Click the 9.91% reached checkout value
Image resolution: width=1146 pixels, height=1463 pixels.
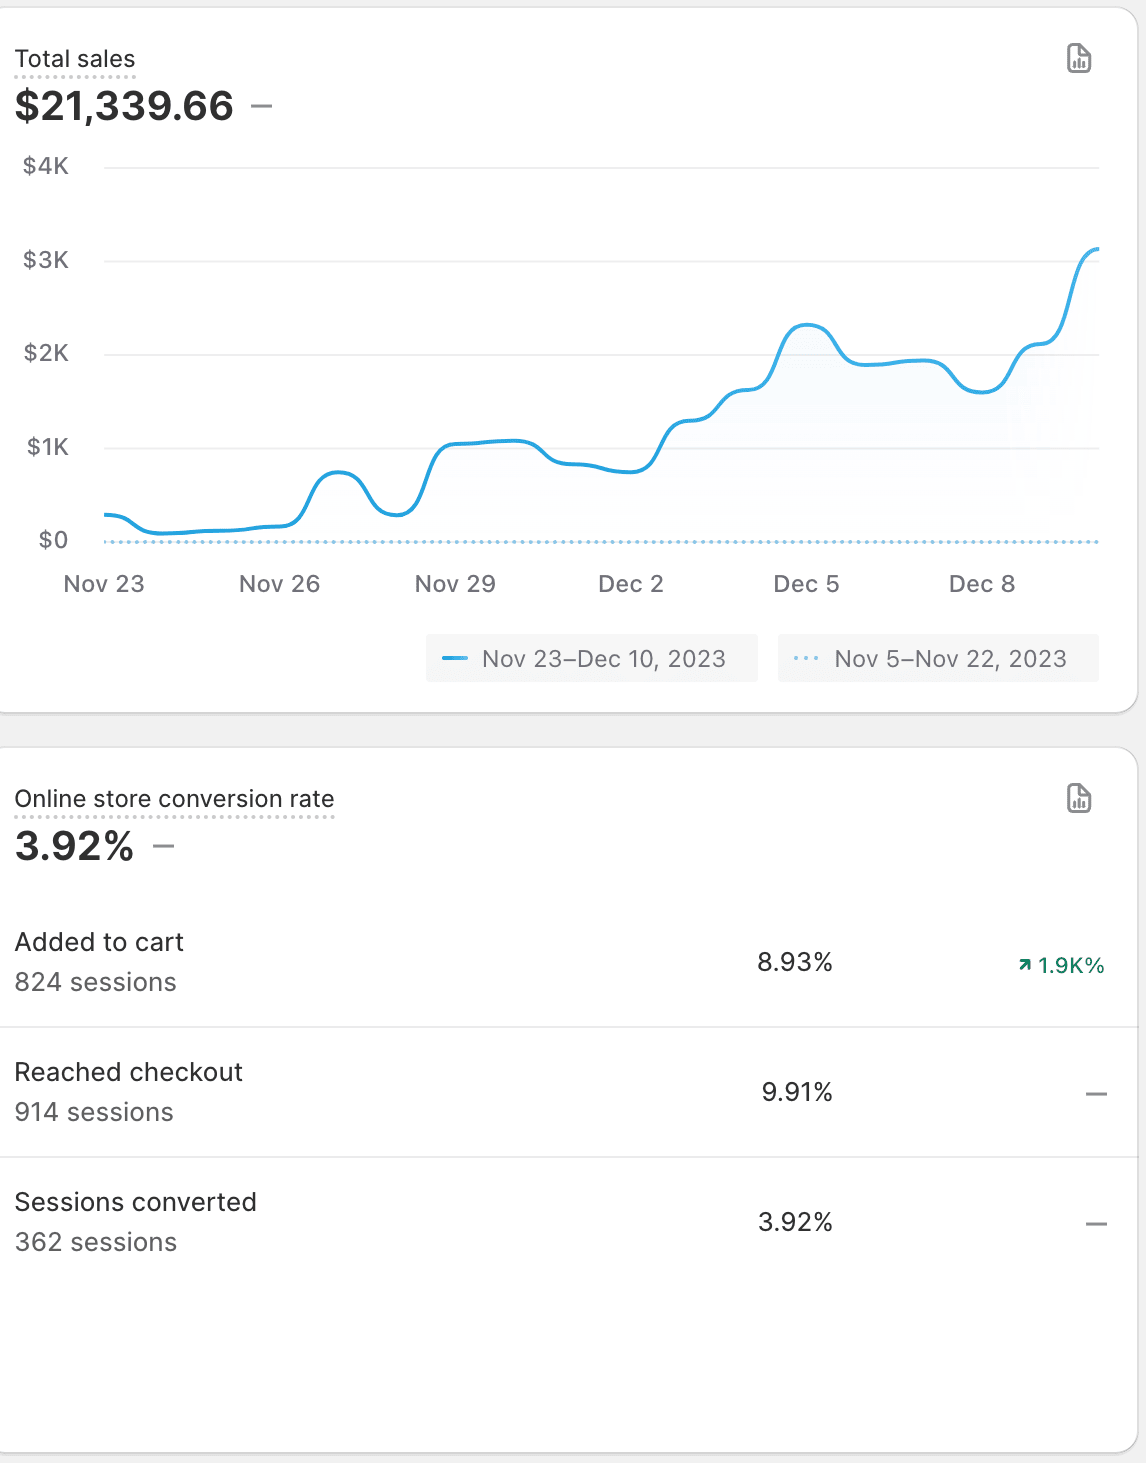pyautogui.click(x=797, y=1092)
